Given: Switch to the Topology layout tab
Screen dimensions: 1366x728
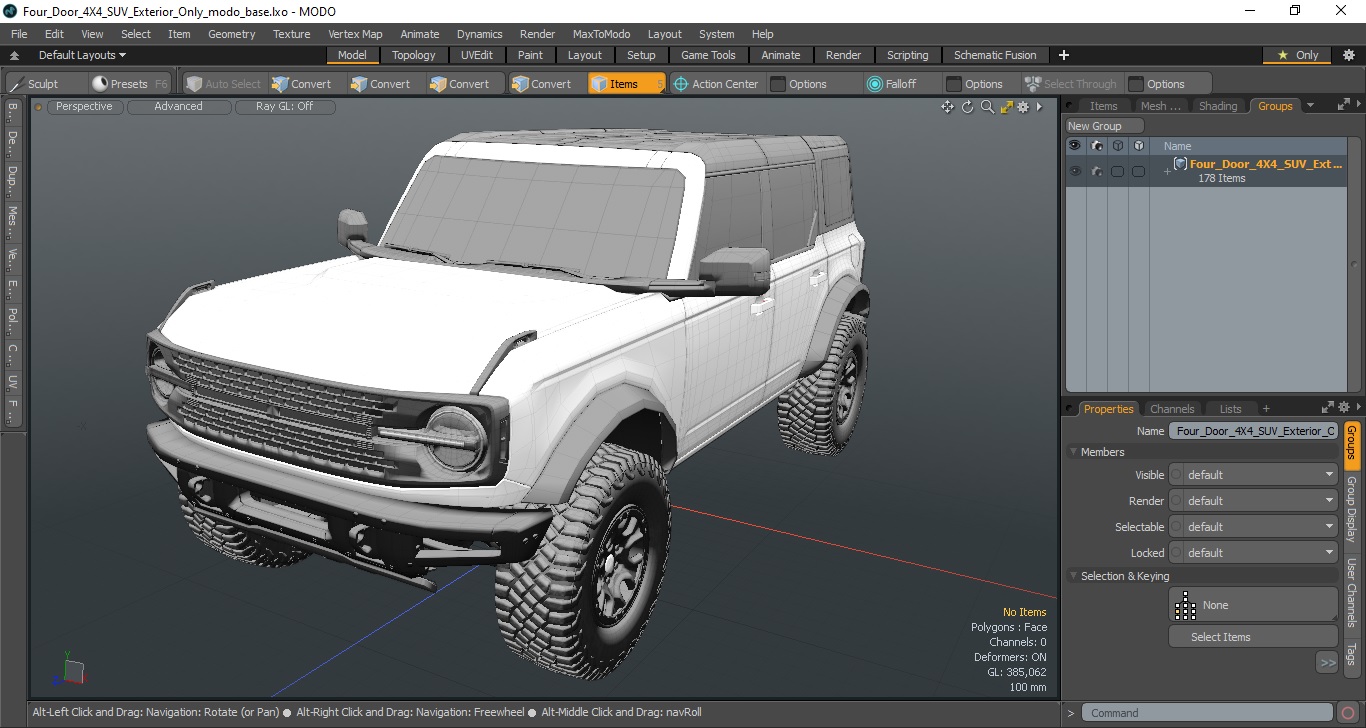Looking at the screenshot, I should tap(413, 55).
